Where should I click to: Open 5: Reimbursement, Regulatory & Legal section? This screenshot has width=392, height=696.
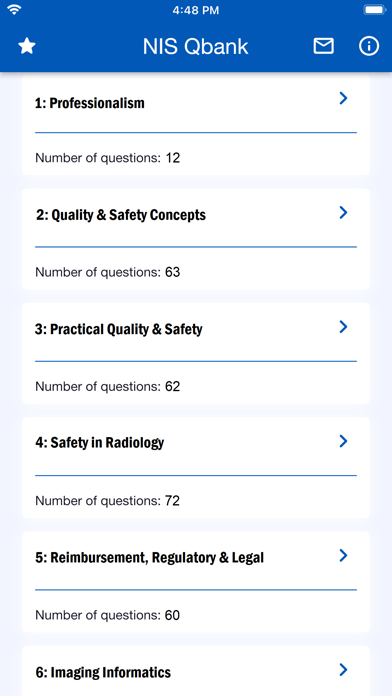point(149,558)
